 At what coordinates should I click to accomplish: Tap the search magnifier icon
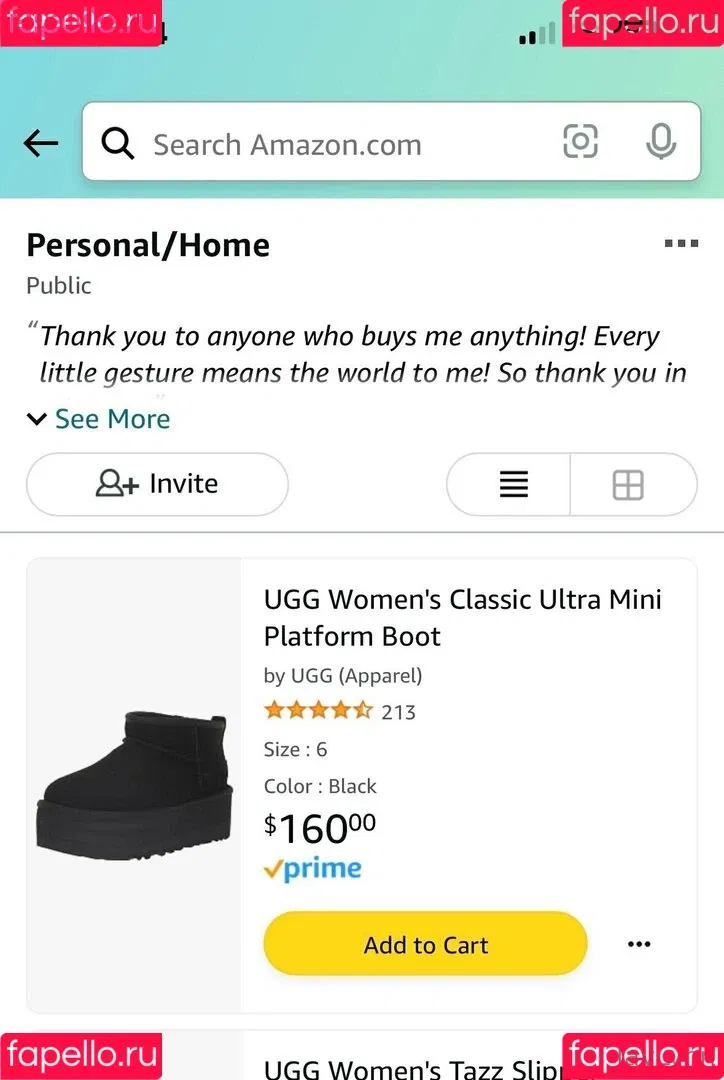[118, 144]
